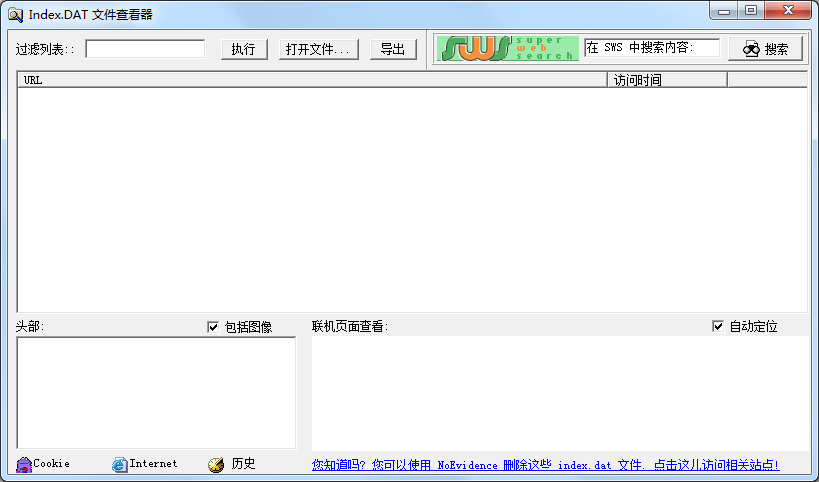Image resolution: width=819 pixels, height=482 pixels.
Task: Open the NoEvidence index.dat link
Action: pyautogui.click(x=545, y=465)
